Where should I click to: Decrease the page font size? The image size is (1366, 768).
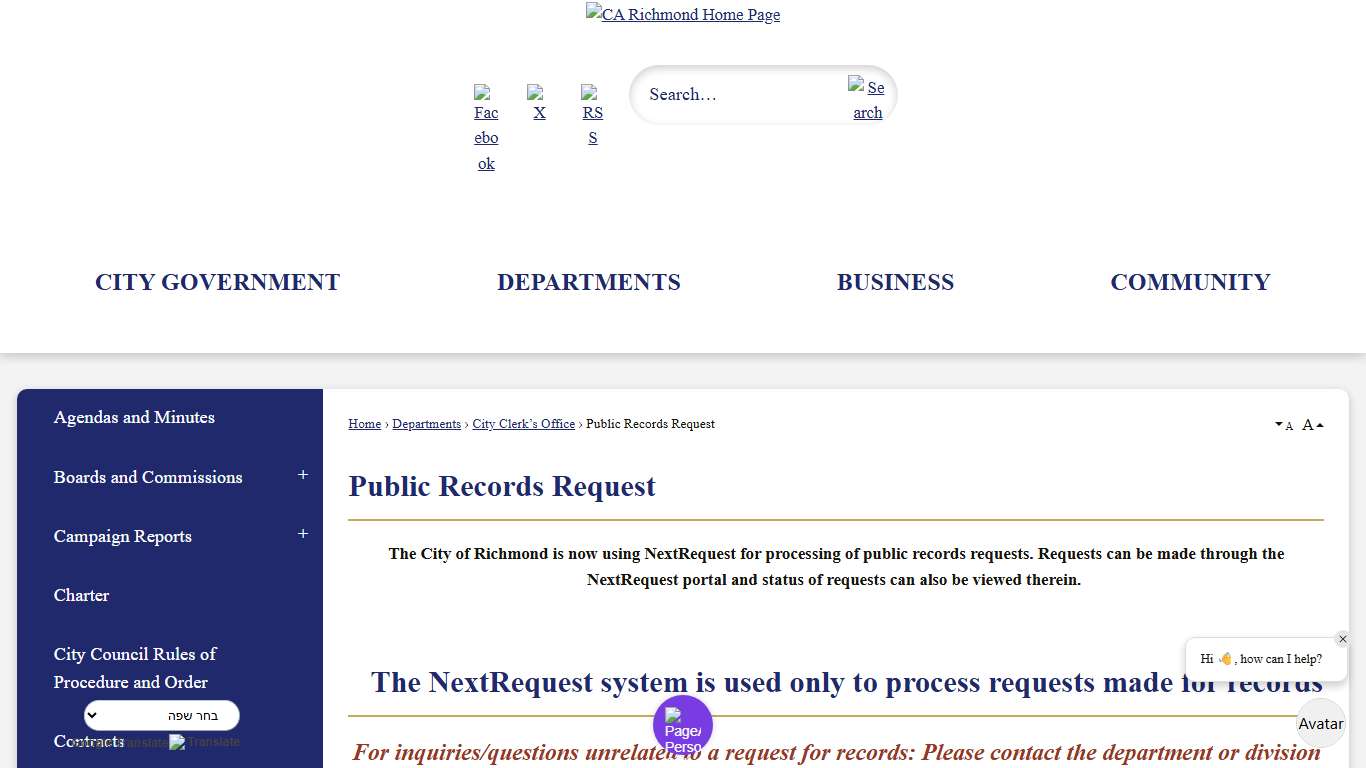point(1283,424)
